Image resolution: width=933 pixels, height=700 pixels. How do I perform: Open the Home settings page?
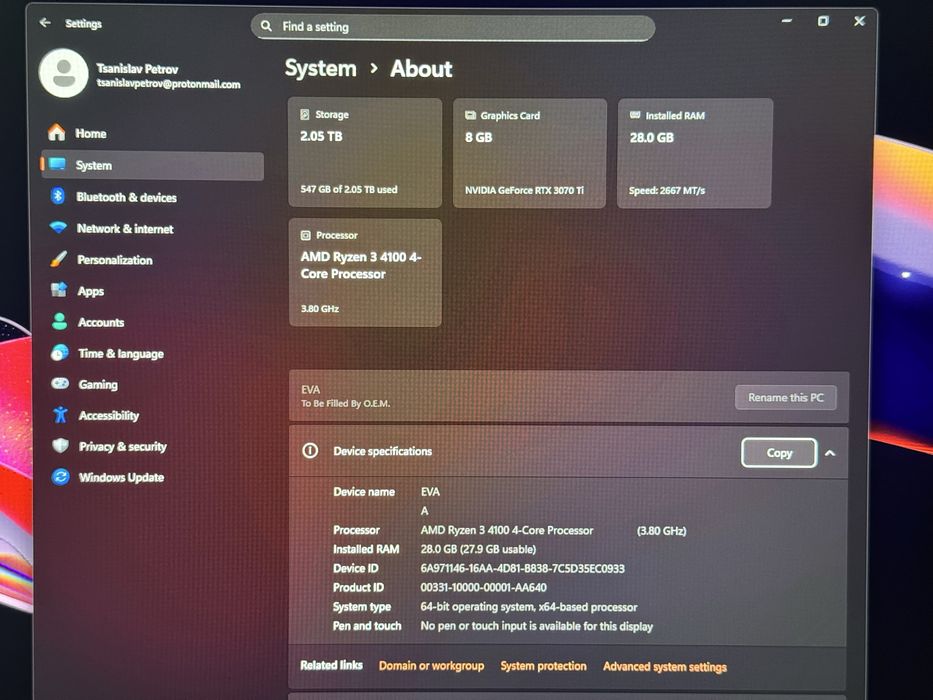tap(152, 133)
